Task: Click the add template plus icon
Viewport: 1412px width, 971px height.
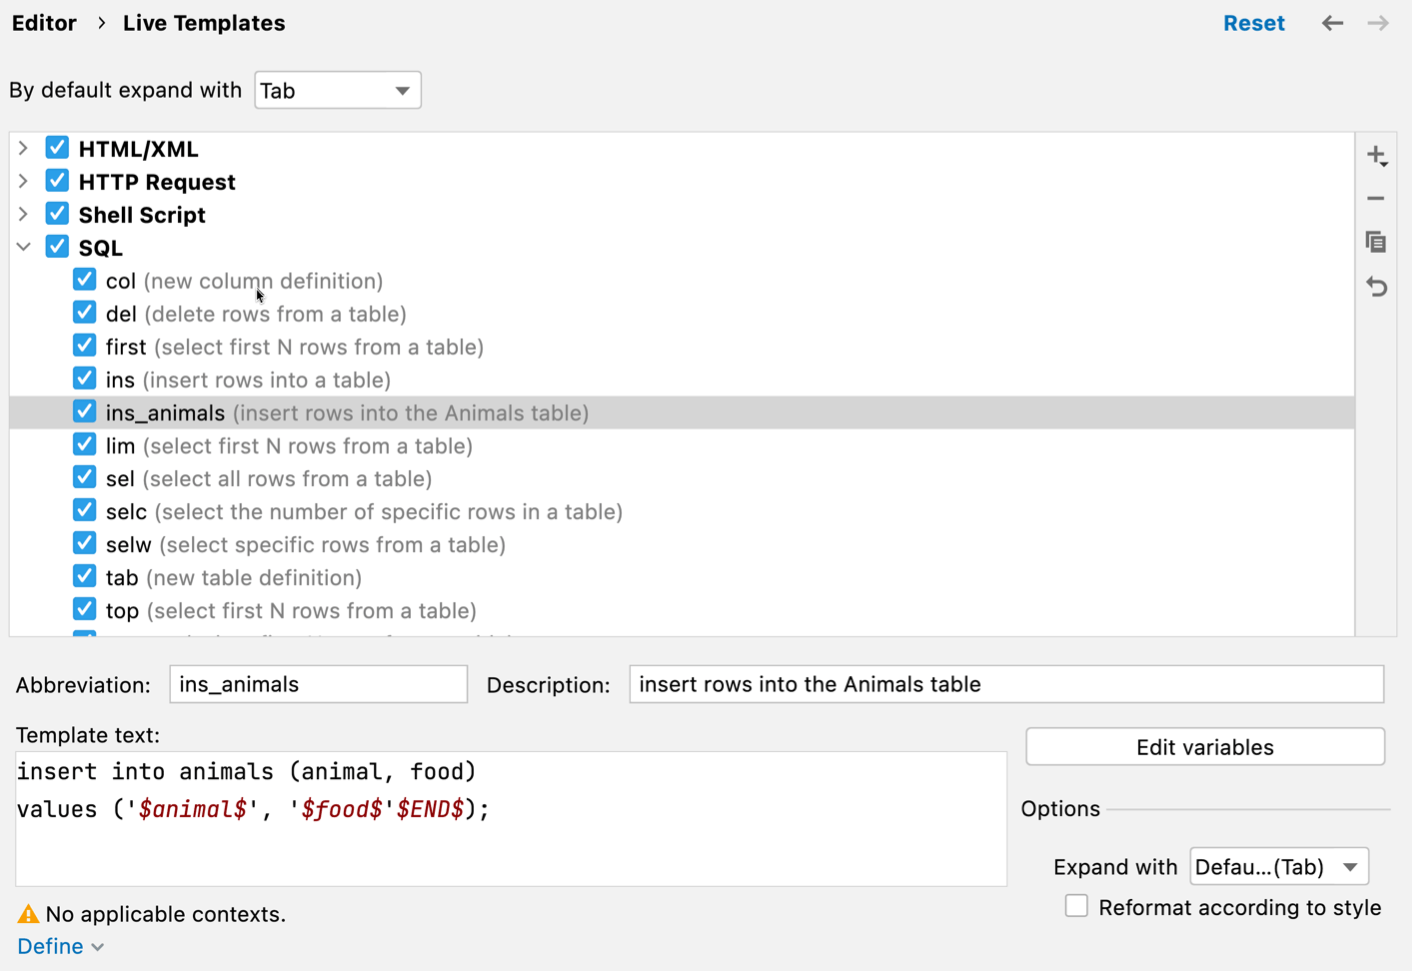Action: pyautogui.click(x=1376, y=156)
